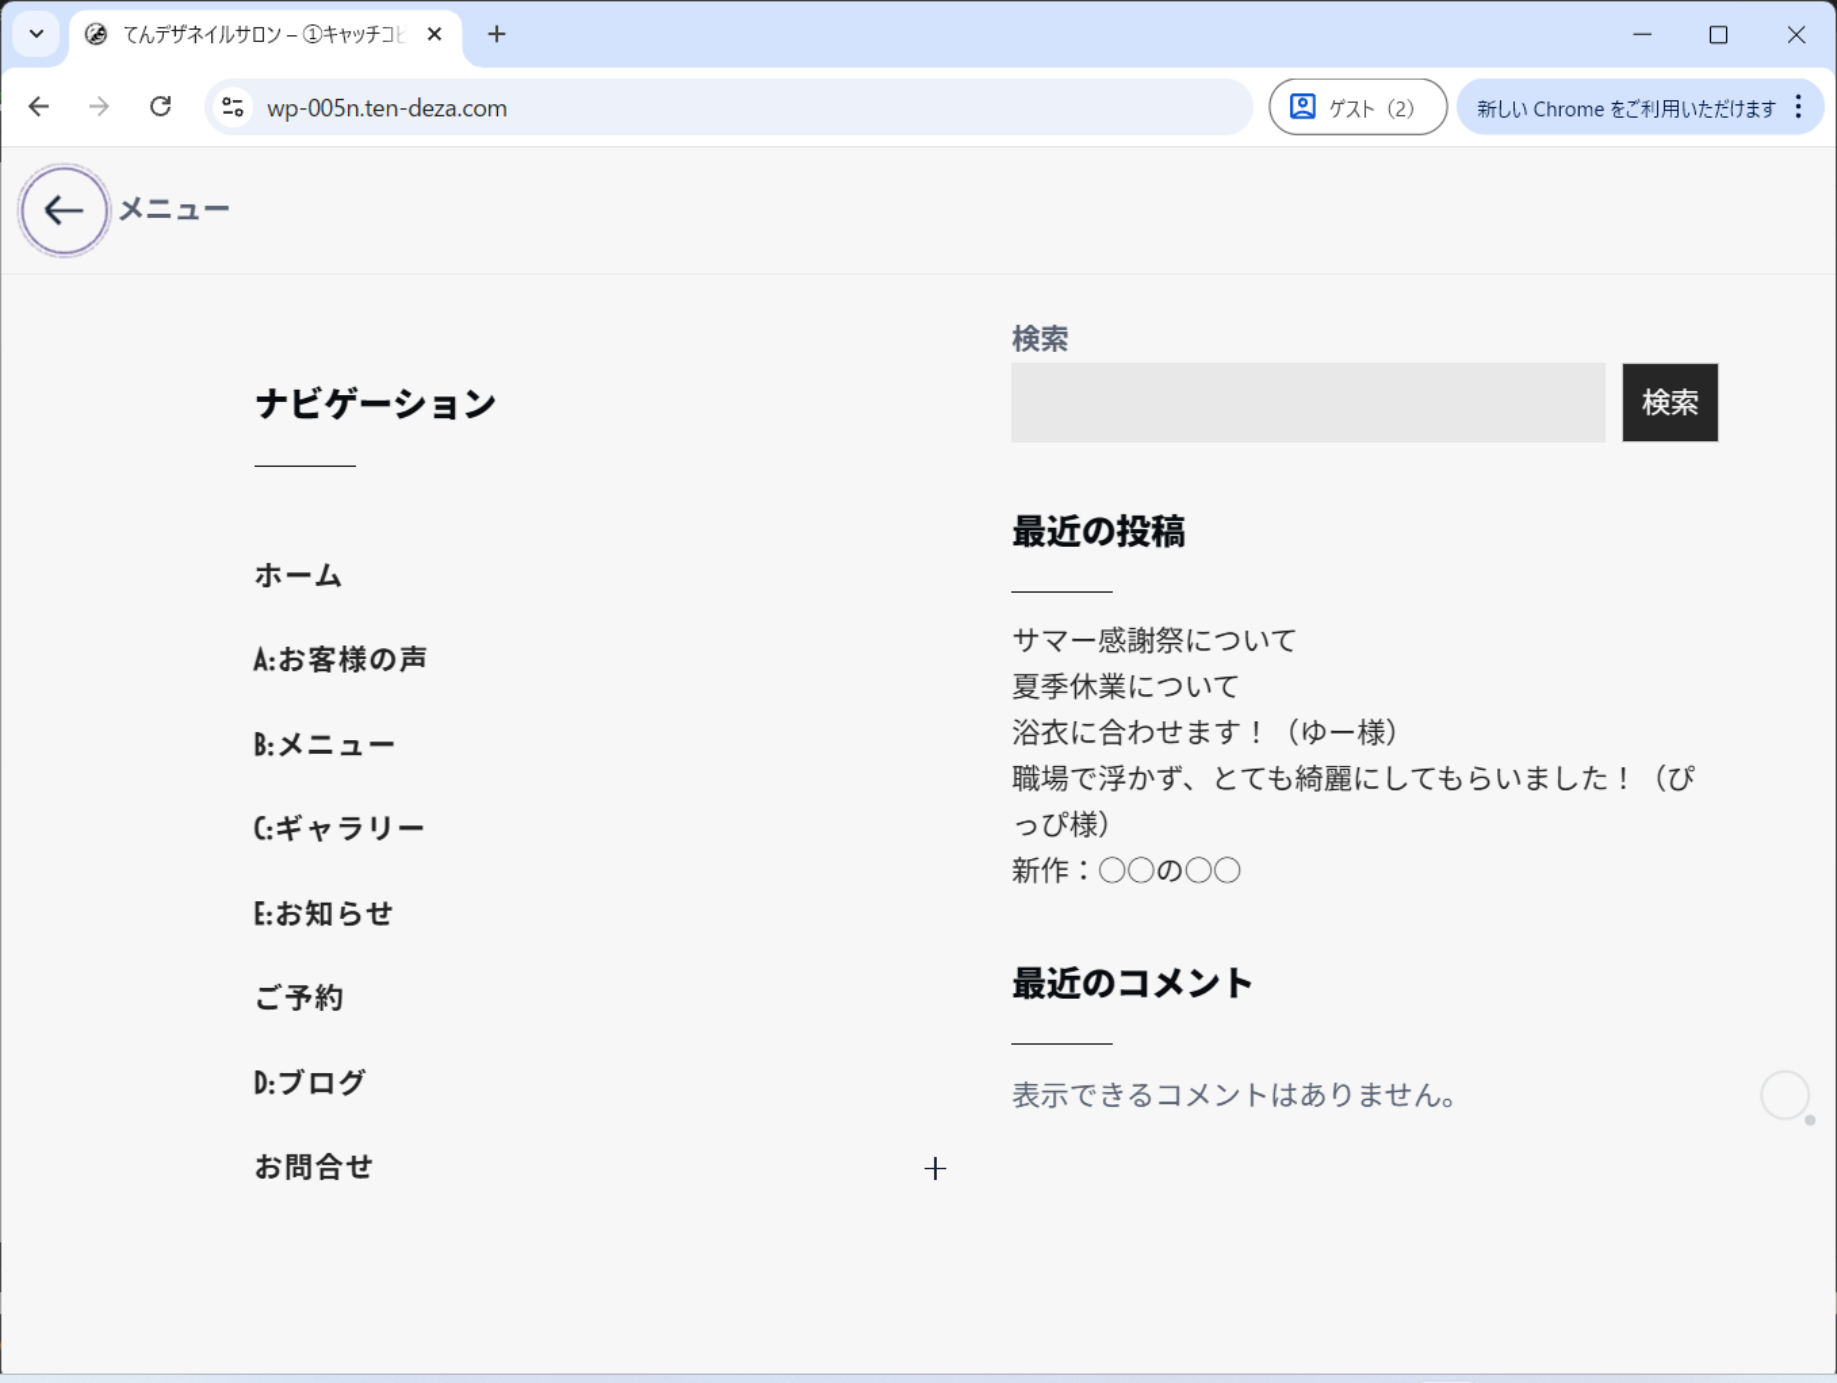
Task: Open a new tab with plus icon
Action: (x=496, y=35)
